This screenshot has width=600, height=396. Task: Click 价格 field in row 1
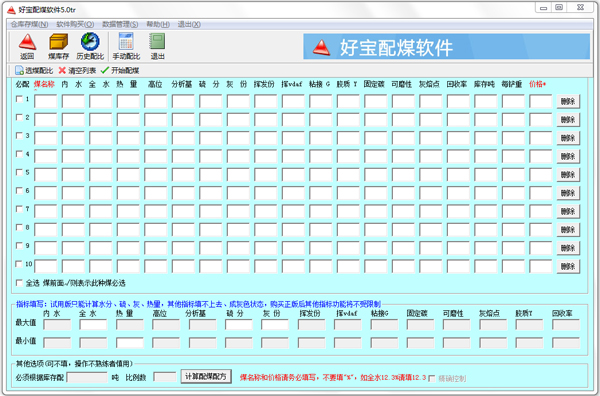(541, 101)
